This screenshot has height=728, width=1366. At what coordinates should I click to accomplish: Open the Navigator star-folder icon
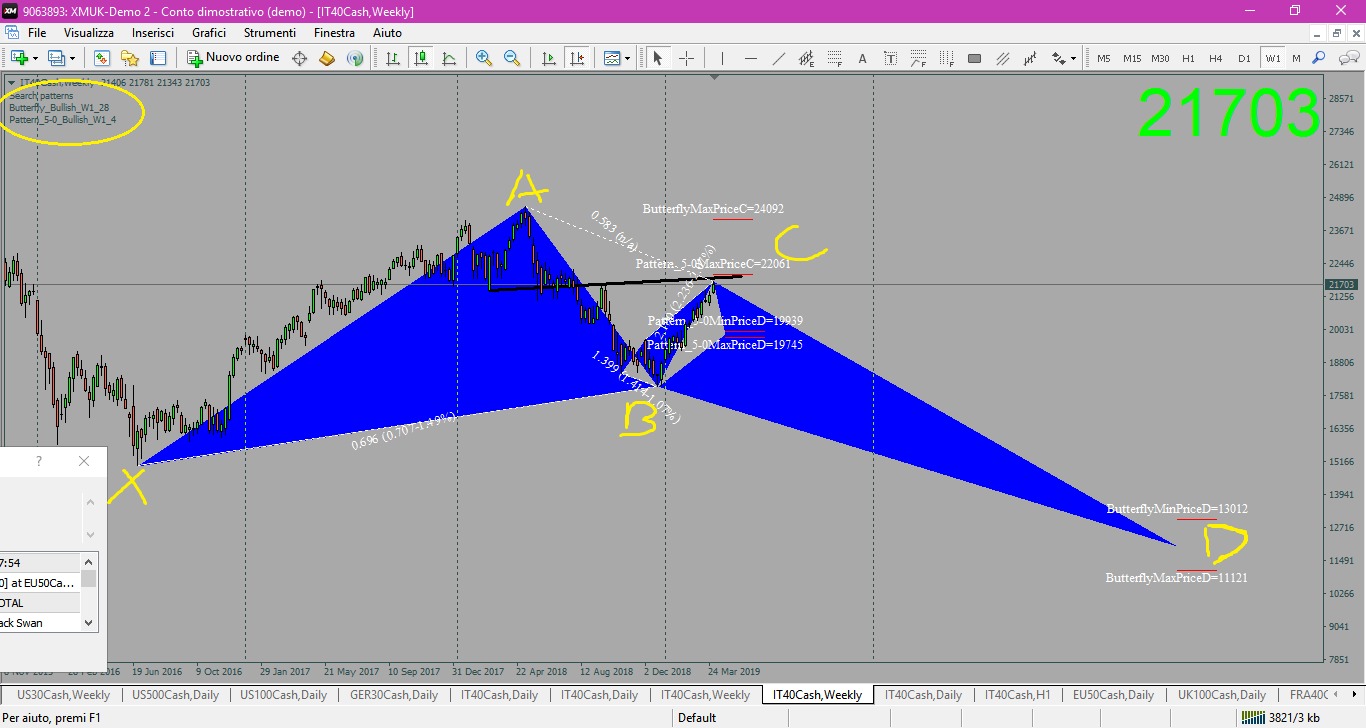click(x=130, y=58)
